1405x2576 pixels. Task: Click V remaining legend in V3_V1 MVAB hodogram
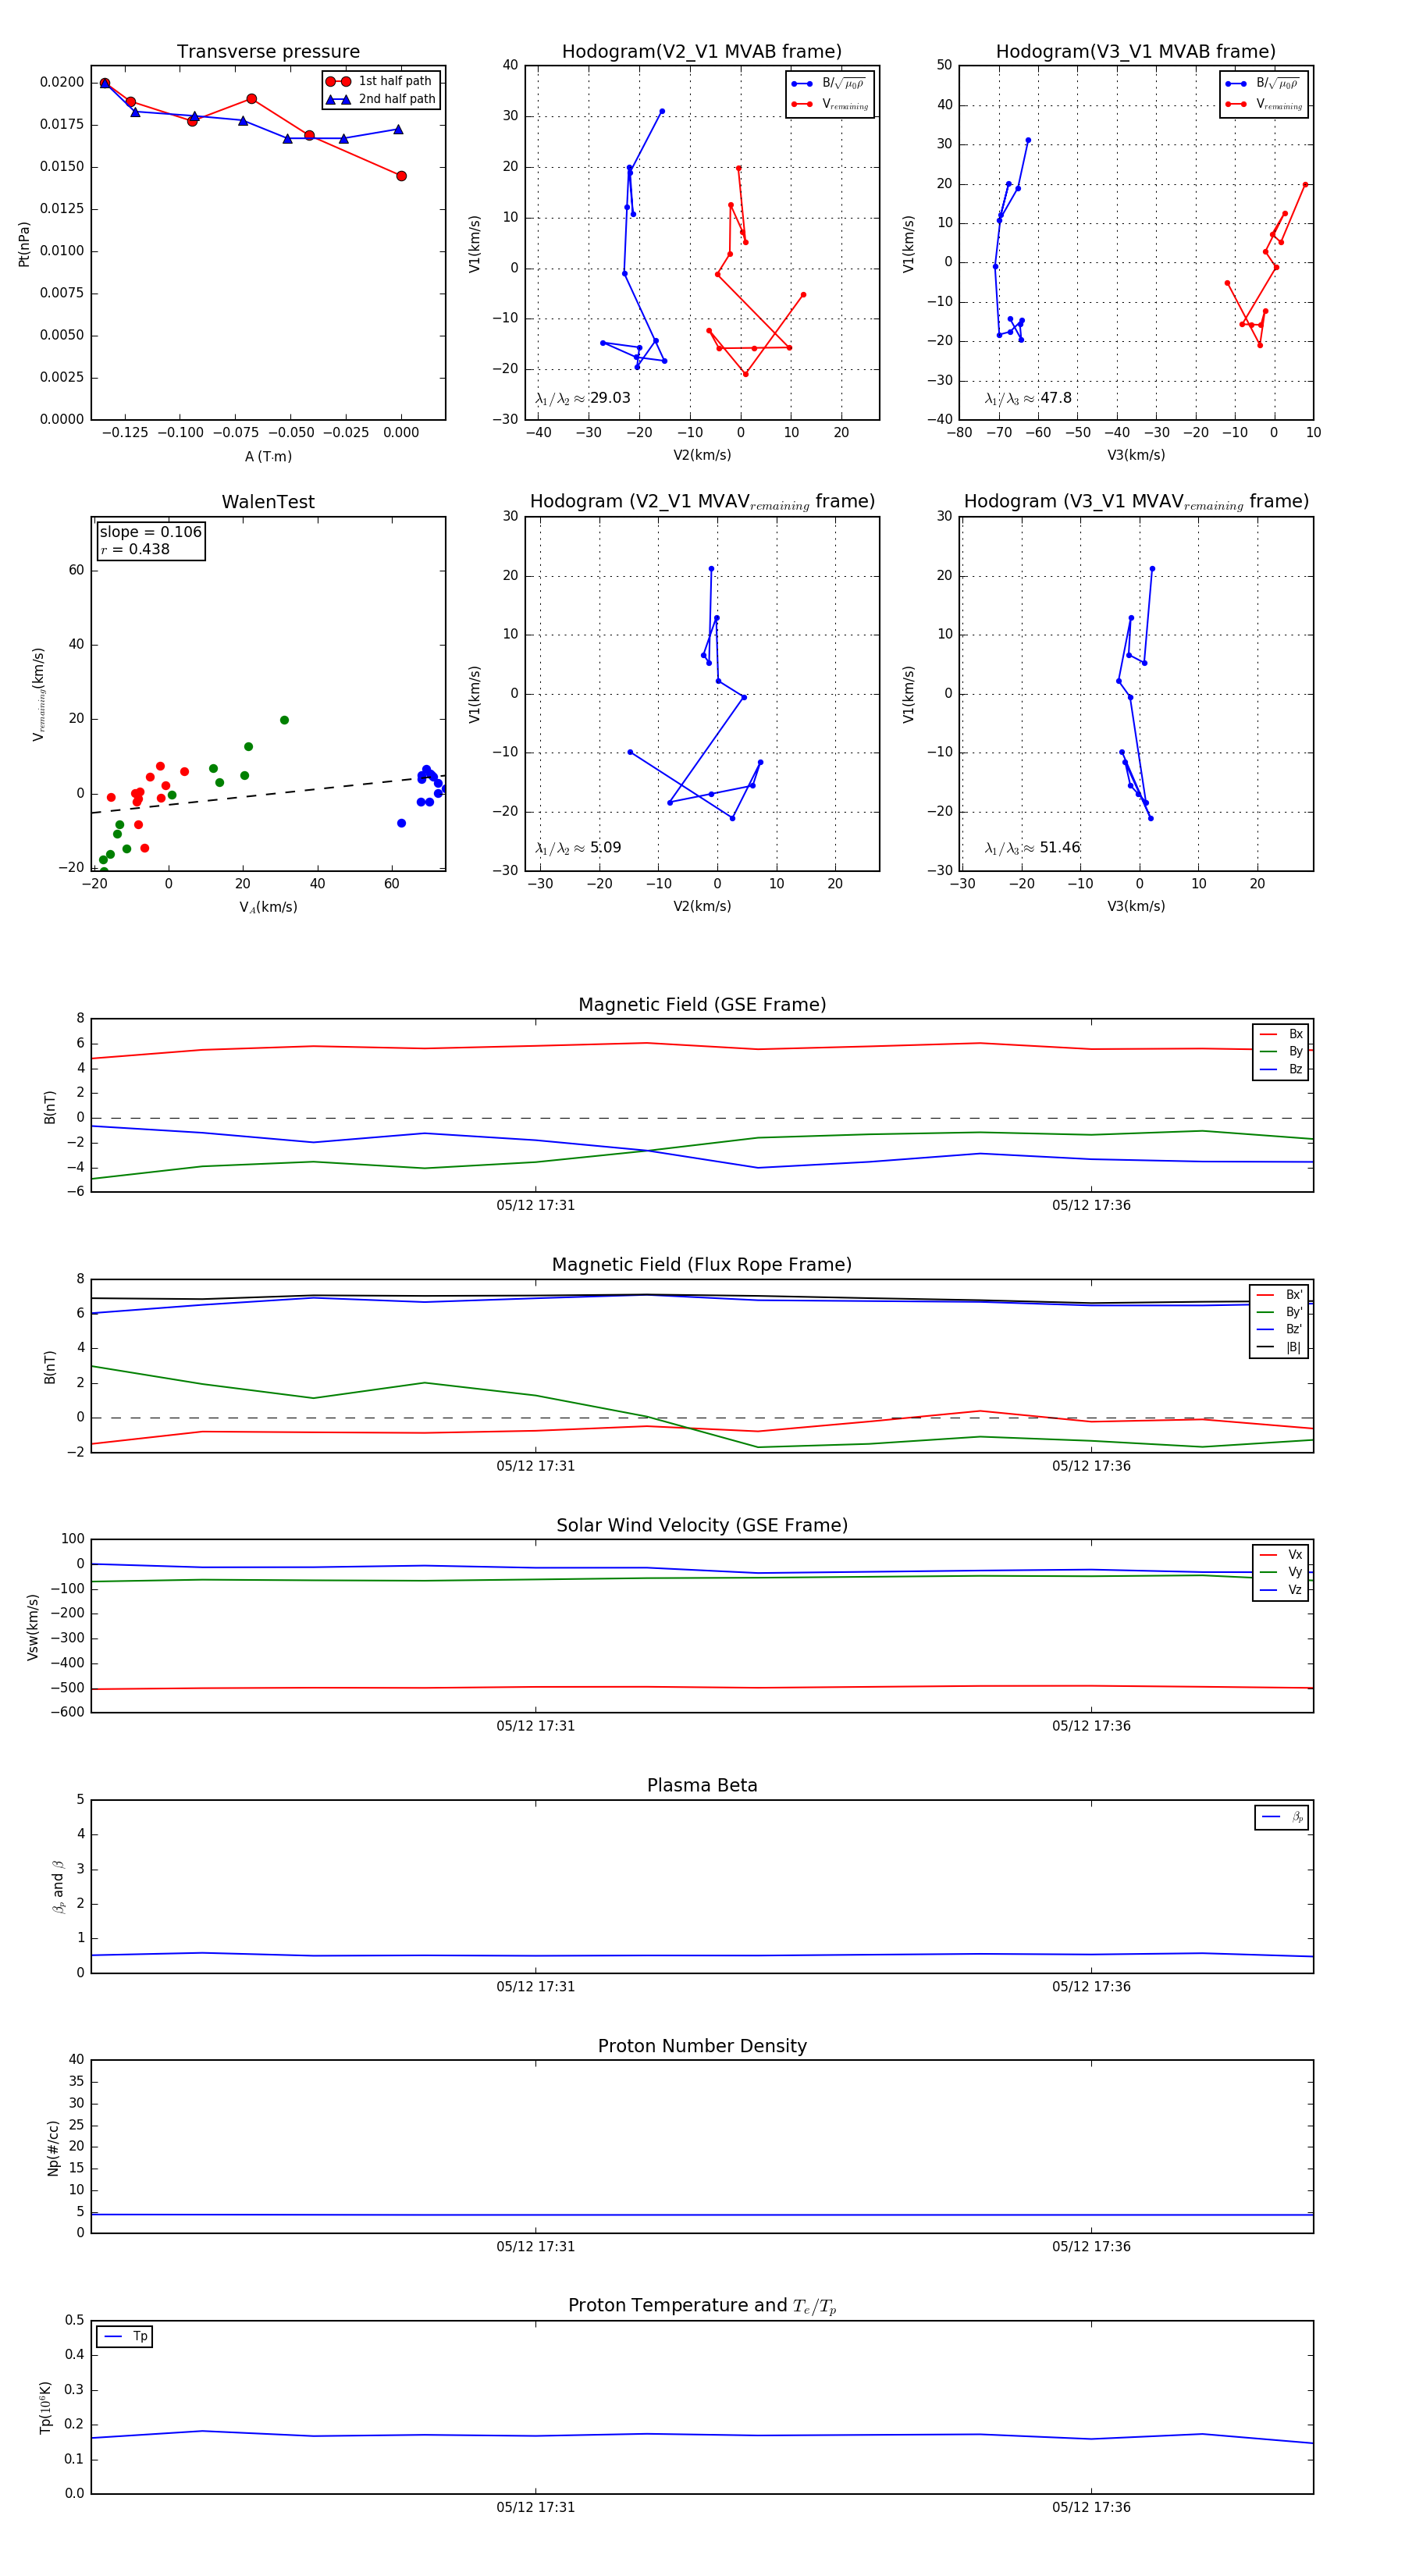[x=1263, y=104]
